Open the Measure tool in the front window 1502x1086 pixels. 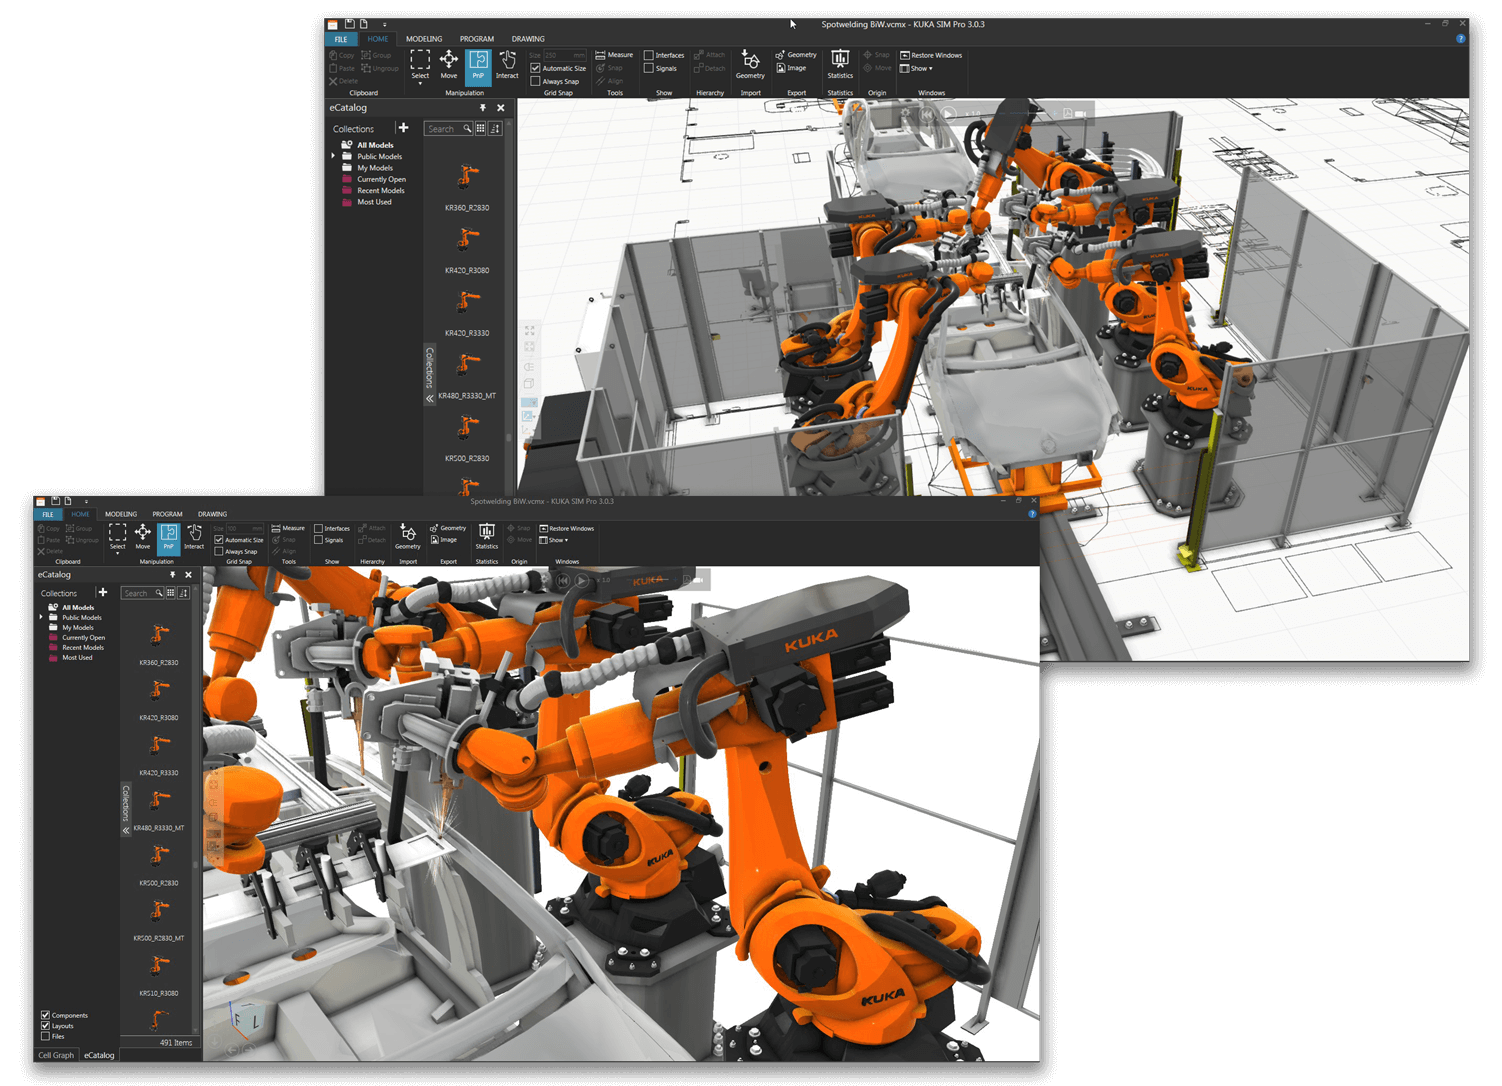click(x=288, y=528)
